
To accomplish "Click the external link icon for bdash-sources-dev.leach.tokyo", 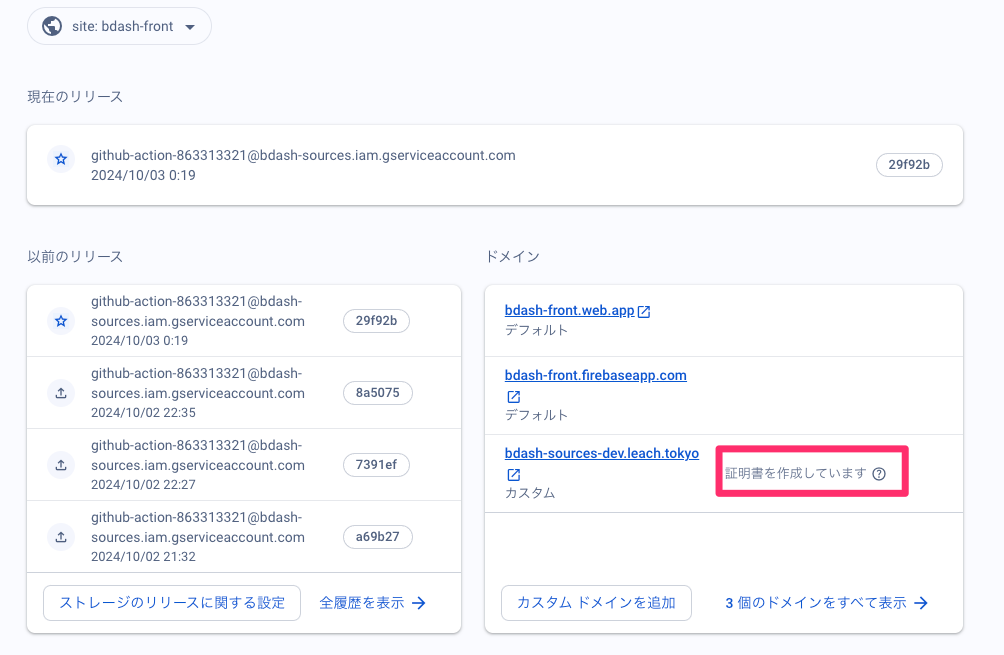I will pos(513,475).
